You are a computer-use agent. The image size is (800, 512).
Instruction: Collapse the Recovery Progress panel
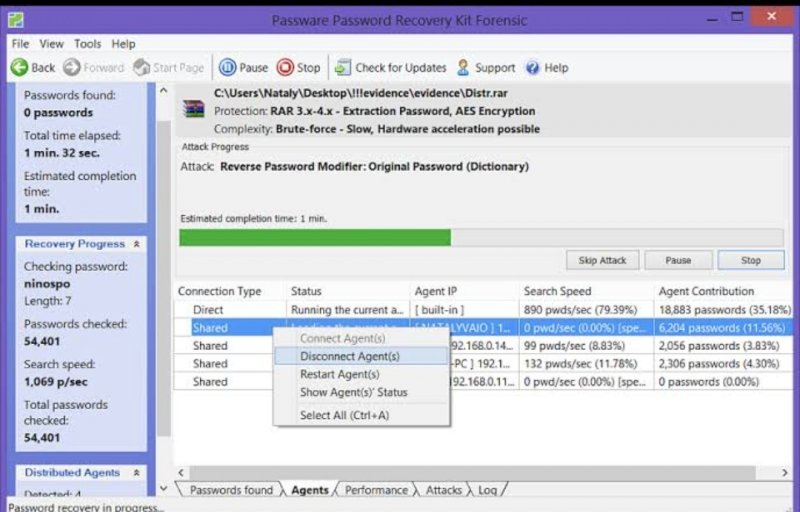[x=137, y=244]
